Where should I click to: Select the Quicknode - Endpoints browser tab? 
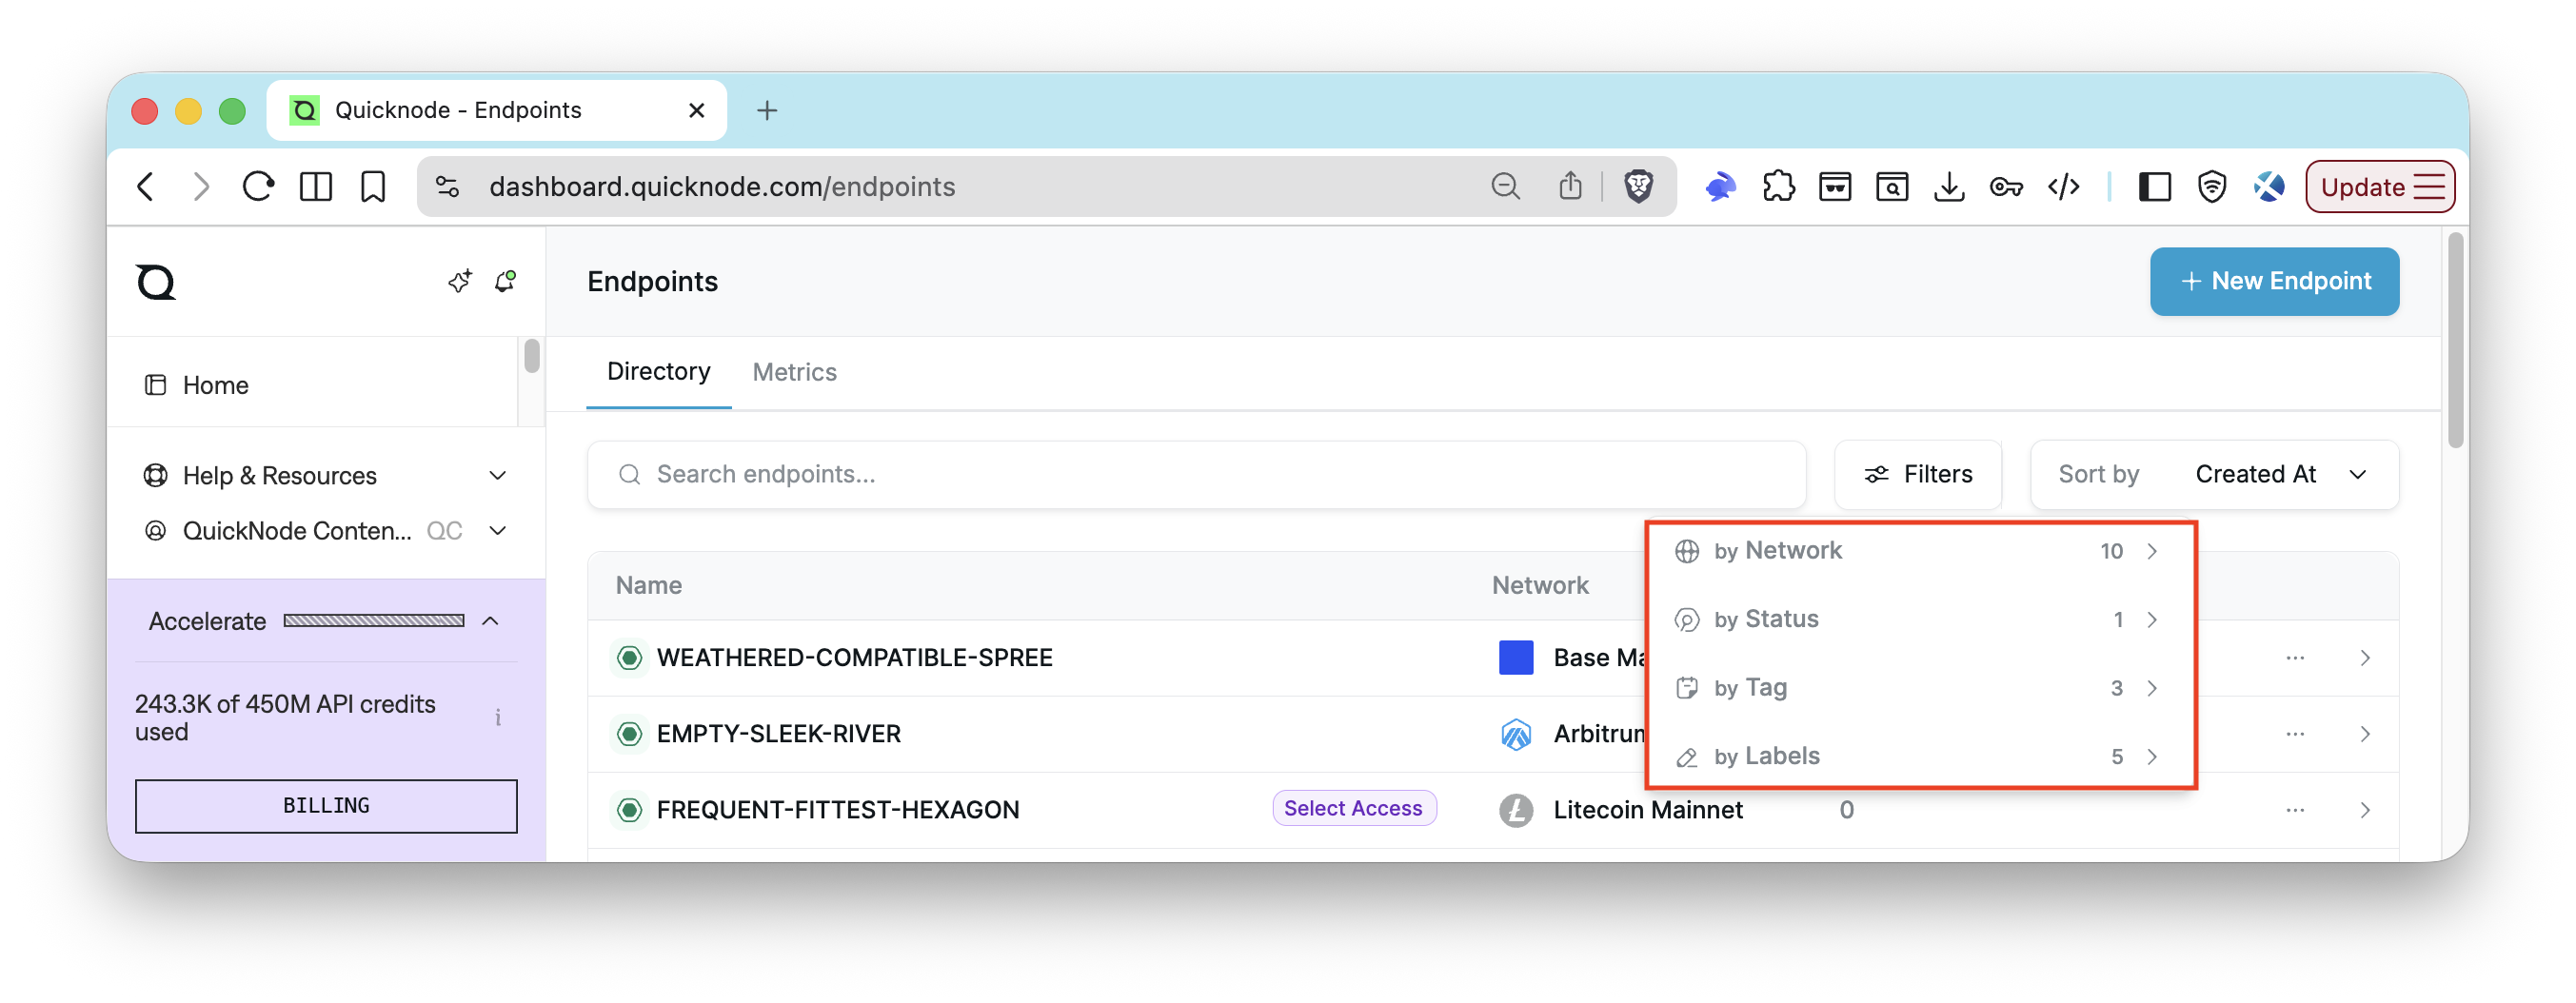497,110
